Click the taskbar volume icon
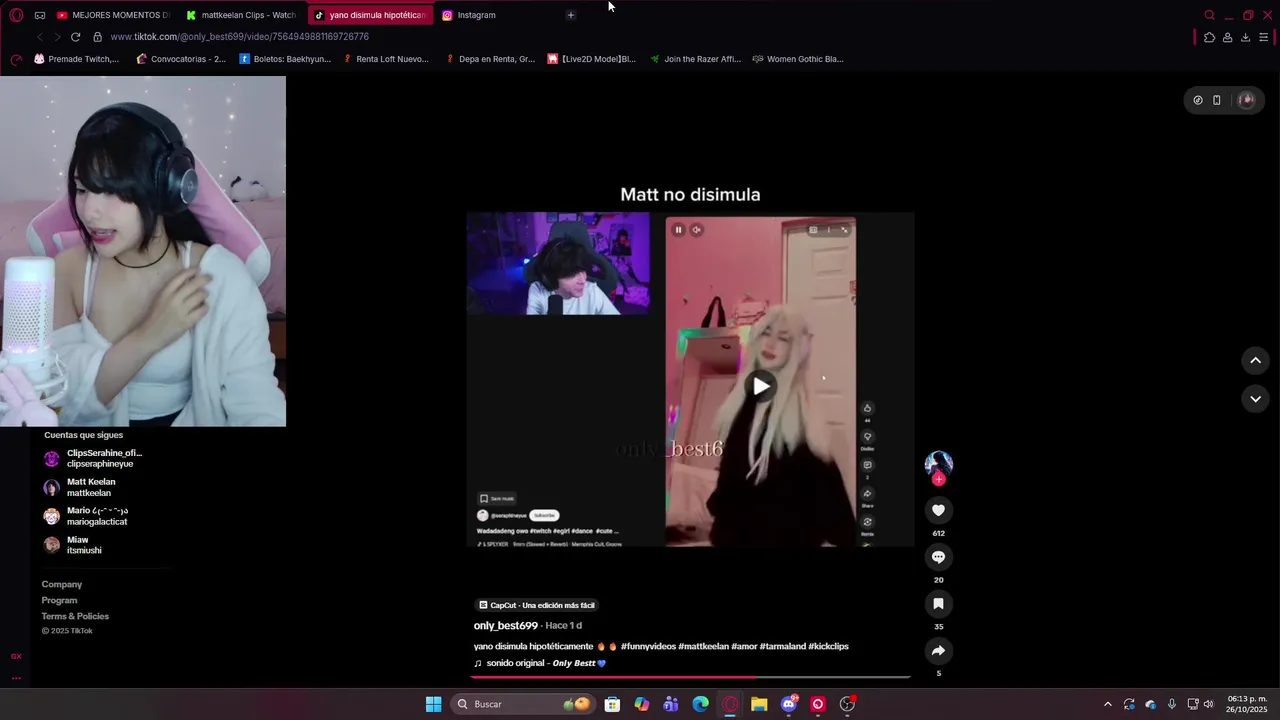The image size is (1280, 720). pos(1209,704)
